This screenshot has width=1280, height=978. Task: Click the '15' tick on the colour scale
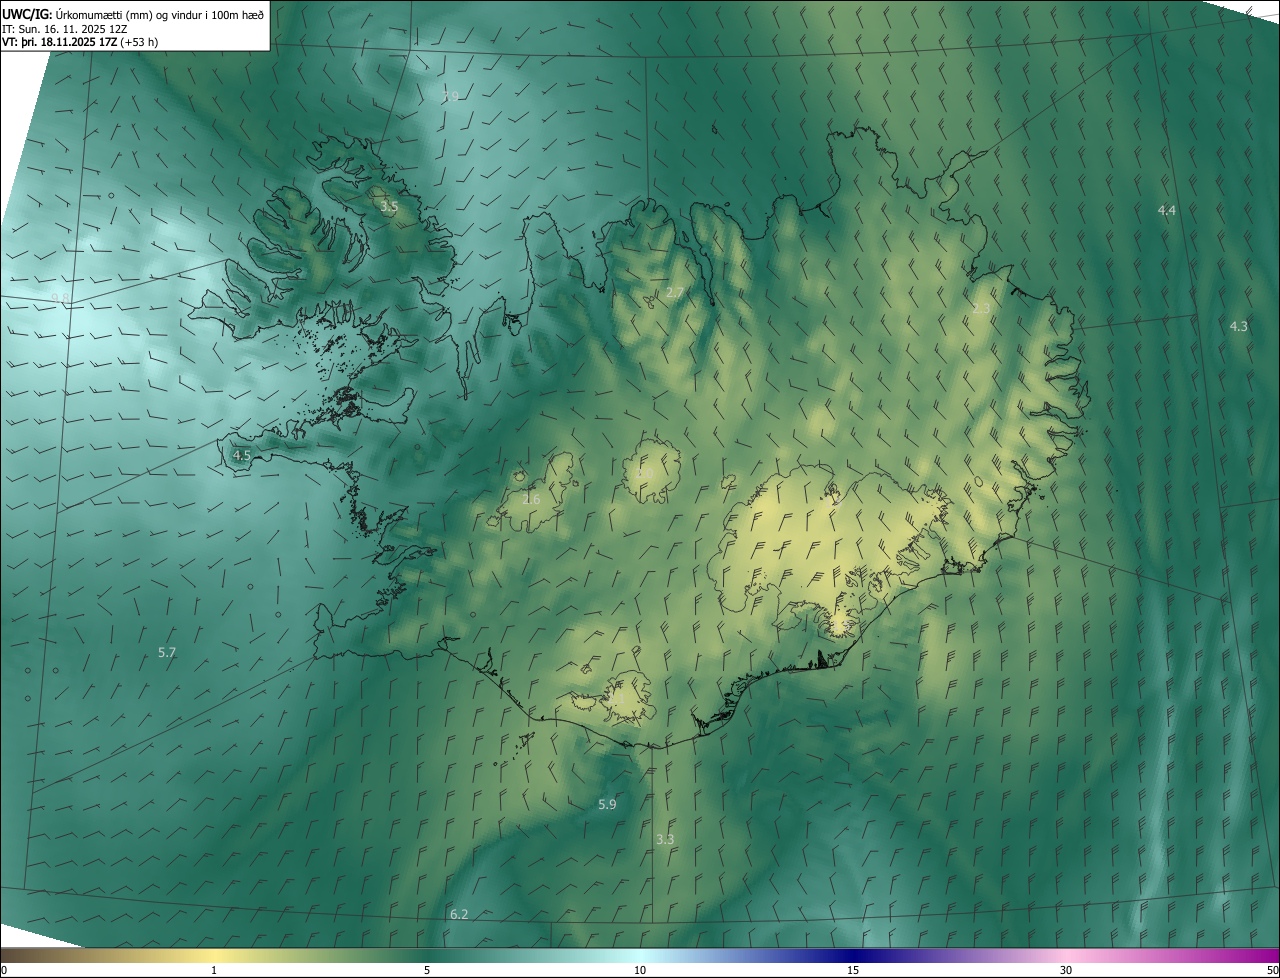(853, 970)
